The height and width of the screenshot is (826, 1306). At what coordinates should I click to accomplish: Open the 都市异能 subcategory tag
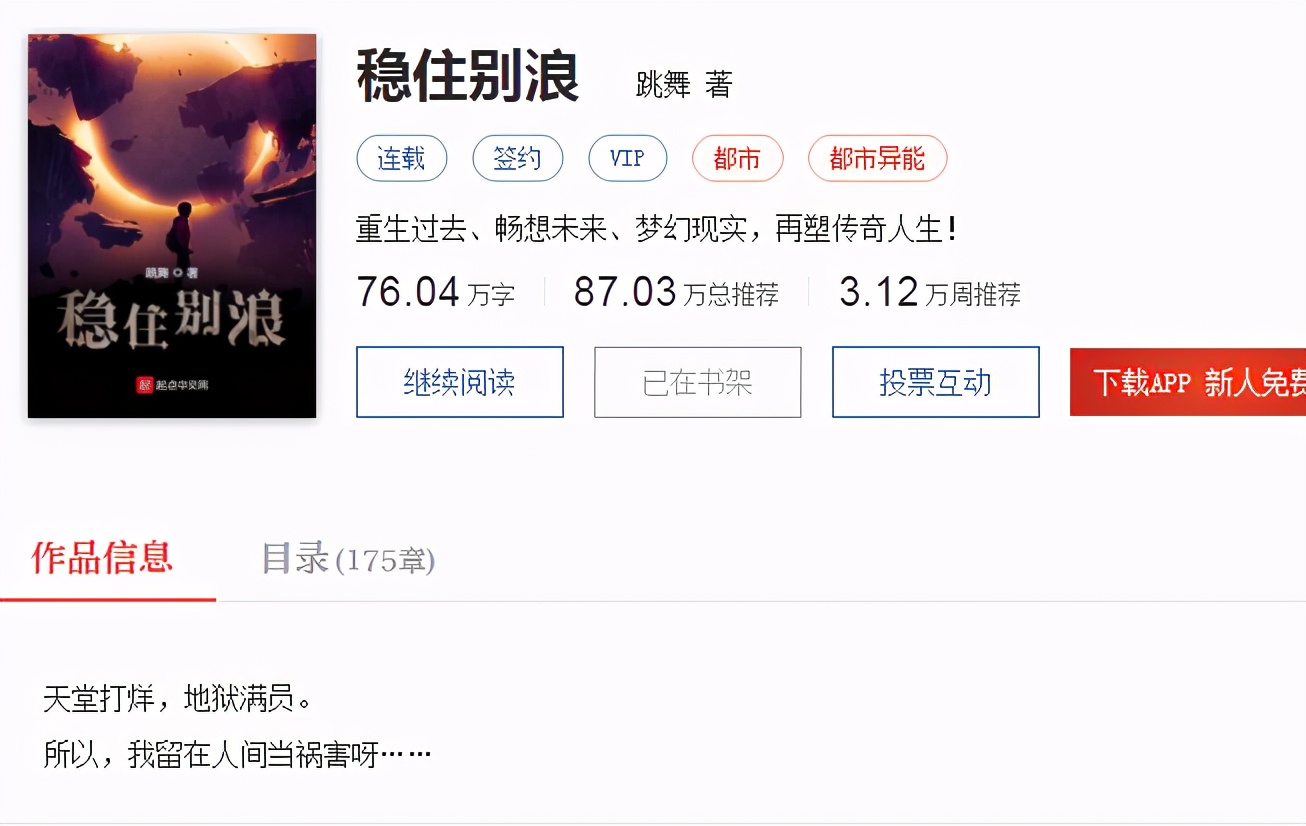pos(878,158)
